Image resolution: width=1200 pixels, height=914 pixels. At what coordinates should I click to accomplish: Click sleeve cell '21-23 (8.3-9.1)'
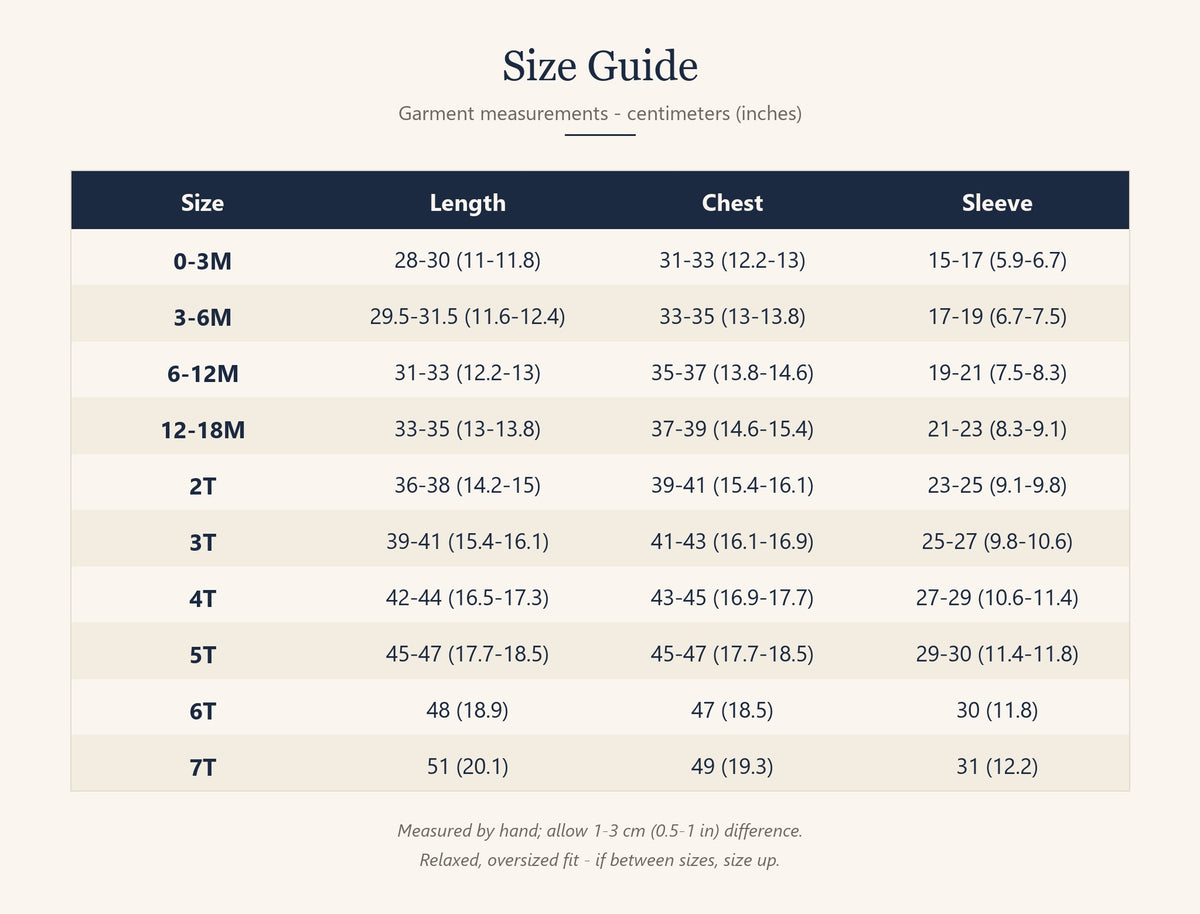[x=997, y=429]
